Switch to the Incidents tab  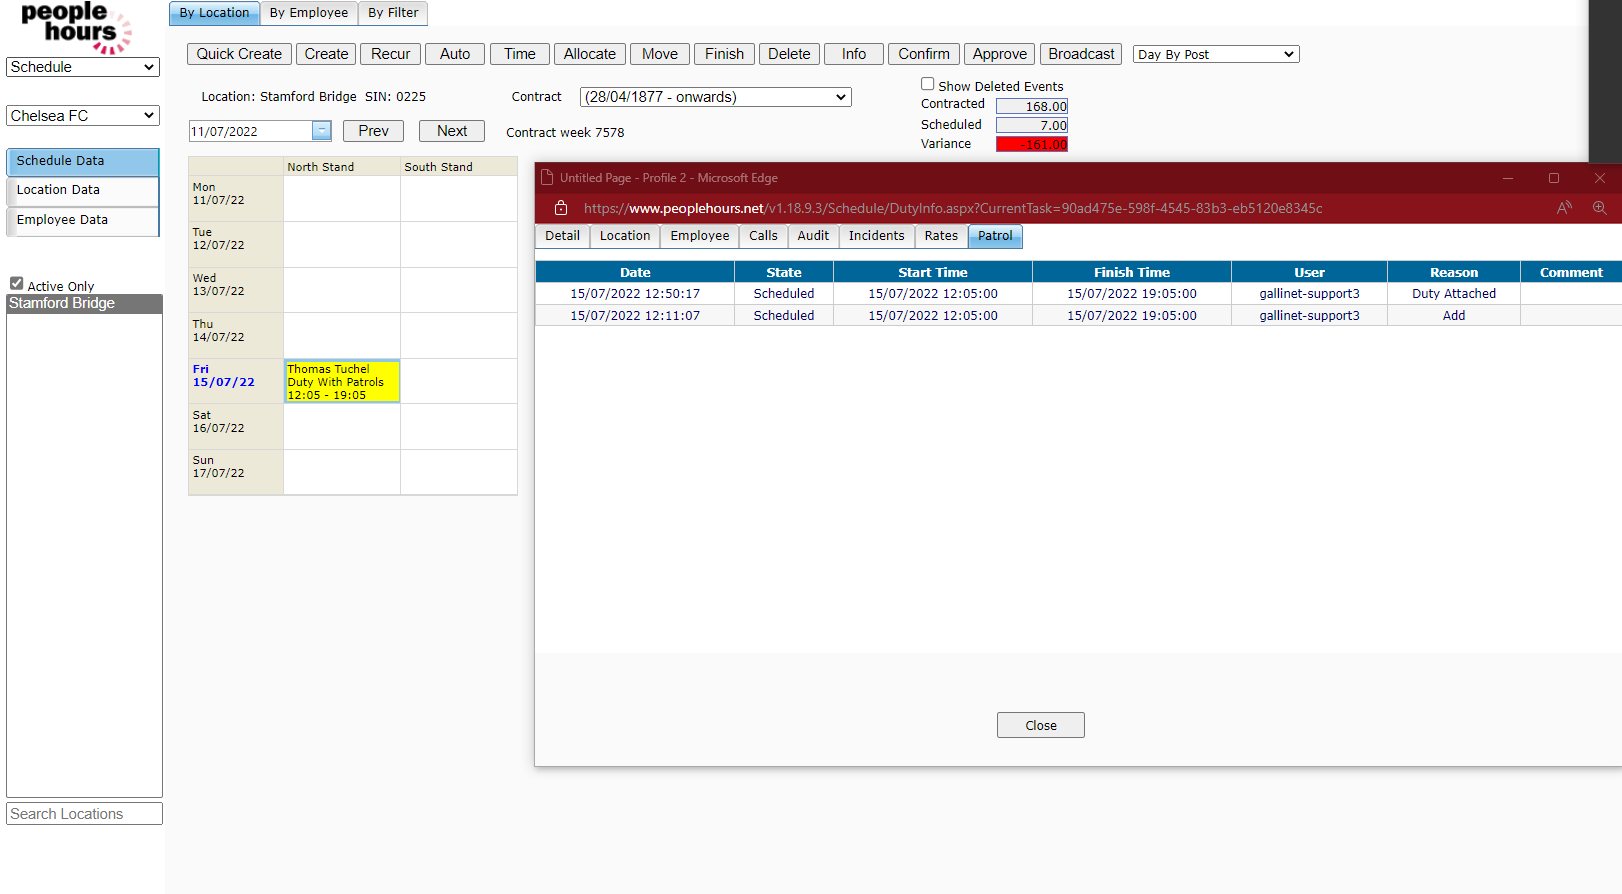coord(876,236)
